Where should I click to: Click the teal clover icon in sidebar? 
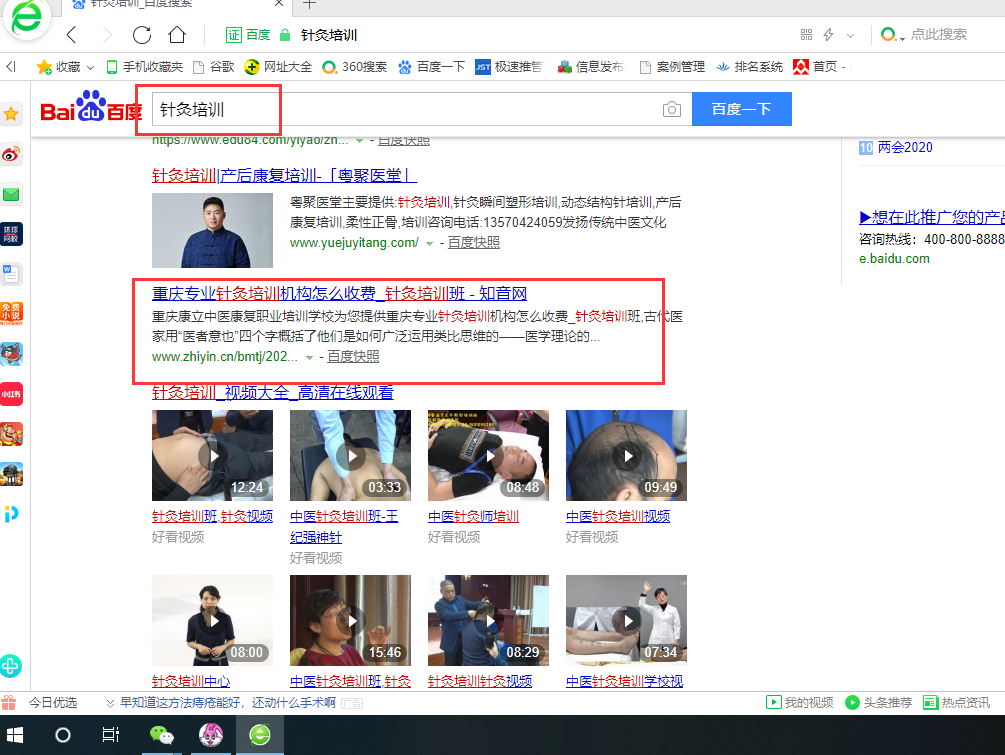(10, 667)
